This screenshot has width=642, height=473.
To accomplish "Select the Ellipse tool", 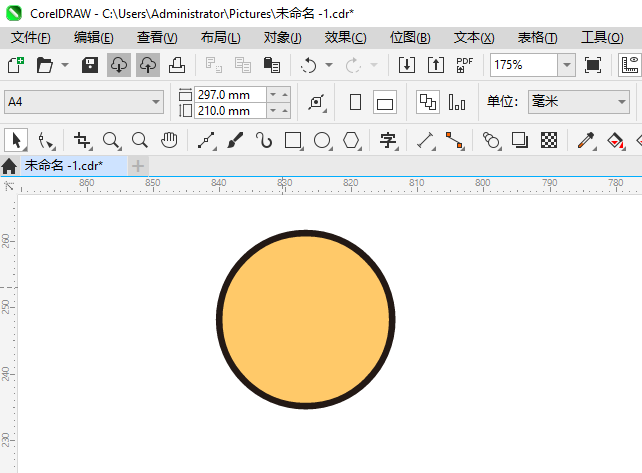I will click(323, 140).
